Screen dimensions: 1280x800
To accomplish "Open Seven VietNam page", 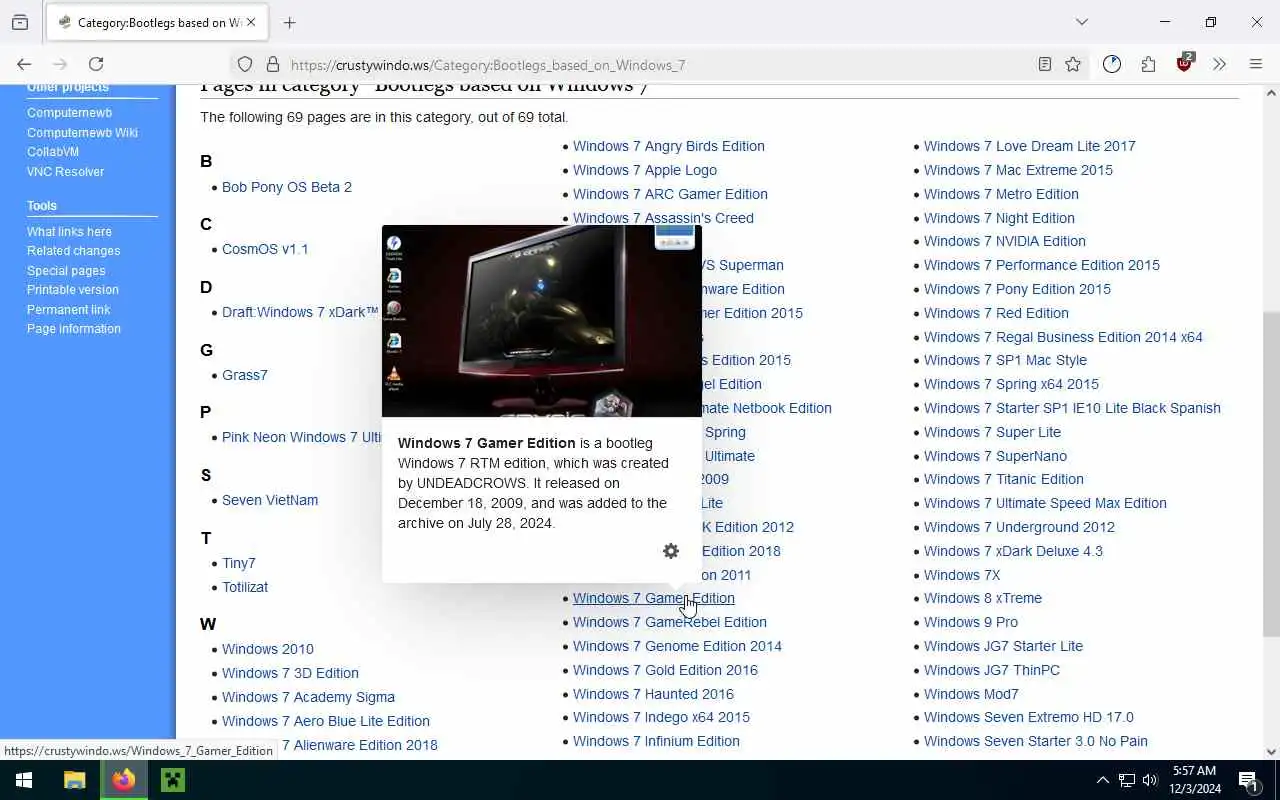I will pyautogui.click(x=270, y=500).
